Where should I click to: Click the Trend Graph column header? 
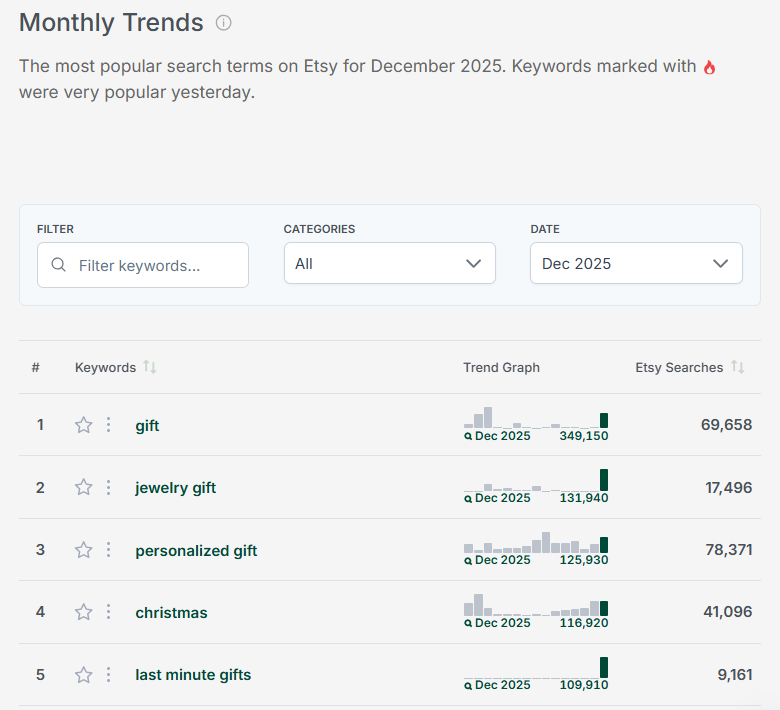[x=501, y=367]
